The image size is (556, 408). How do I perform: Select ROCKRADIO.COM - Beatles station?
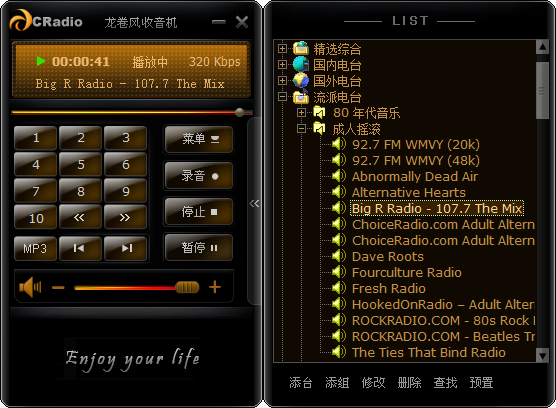click(443, 336)
